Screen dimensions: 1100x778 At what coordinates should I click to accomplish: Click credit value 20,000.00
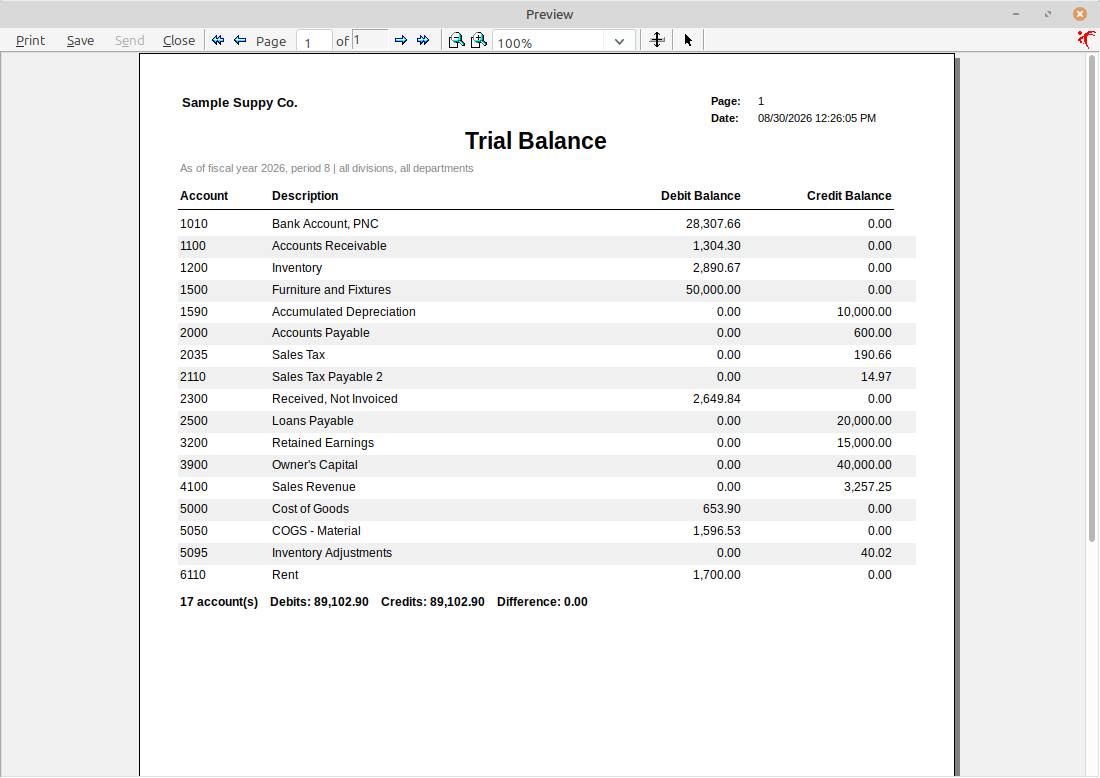pos(864,421)
